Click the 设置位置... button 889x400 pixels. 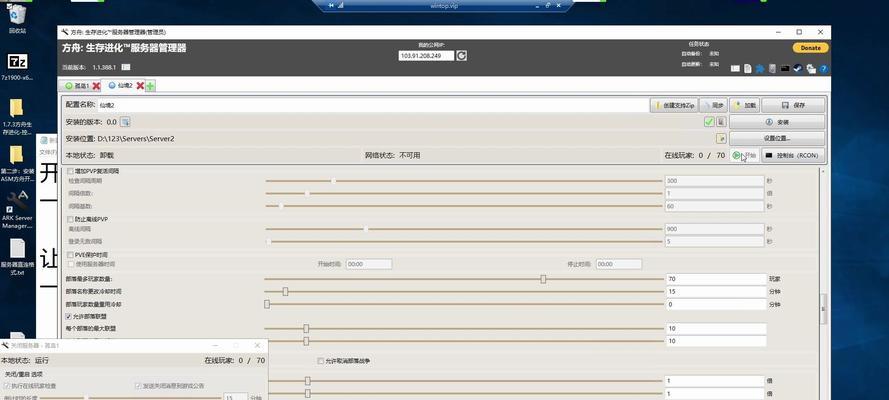(x=777, y=138)
